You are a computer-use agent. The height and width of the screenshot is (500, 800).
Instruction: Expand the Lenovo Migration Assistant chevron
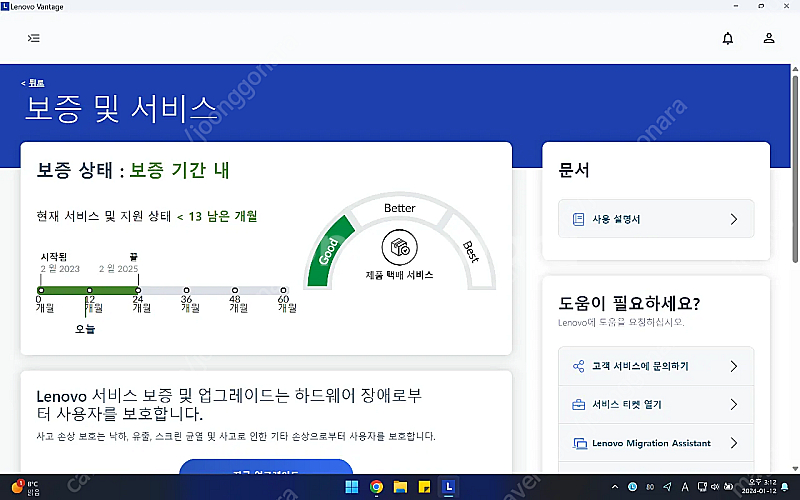pyautogui.click(x=733, y=443)
